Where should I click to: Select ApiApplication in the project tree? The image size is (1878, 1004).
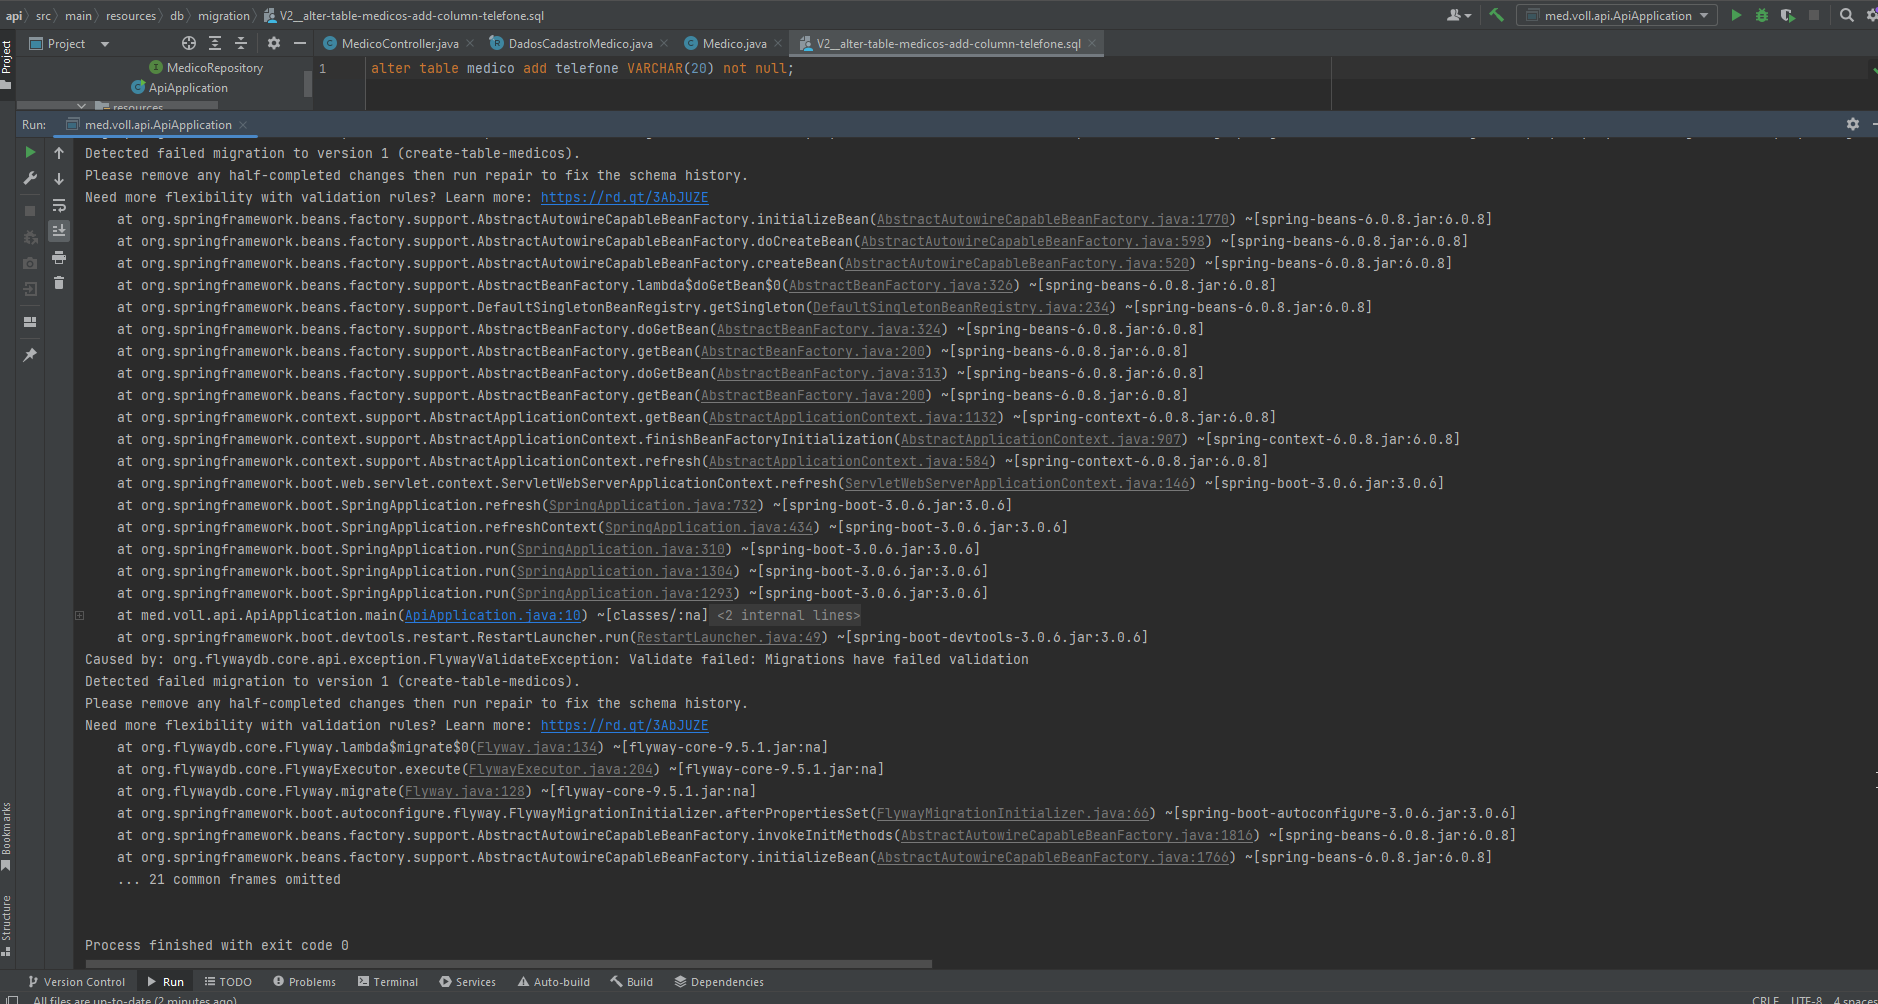(188, 88)
